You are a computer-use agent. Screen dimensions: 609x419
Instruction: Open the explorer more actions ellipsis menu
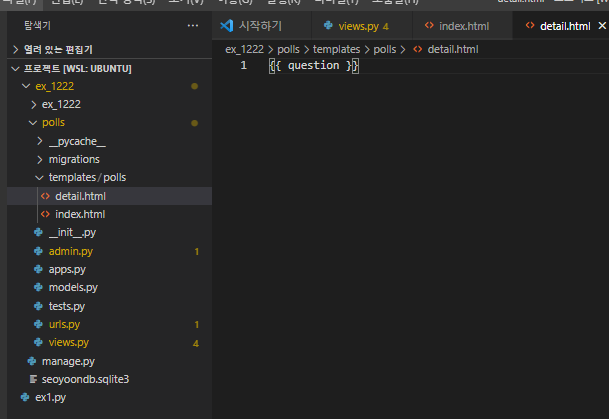coord(193,26)
